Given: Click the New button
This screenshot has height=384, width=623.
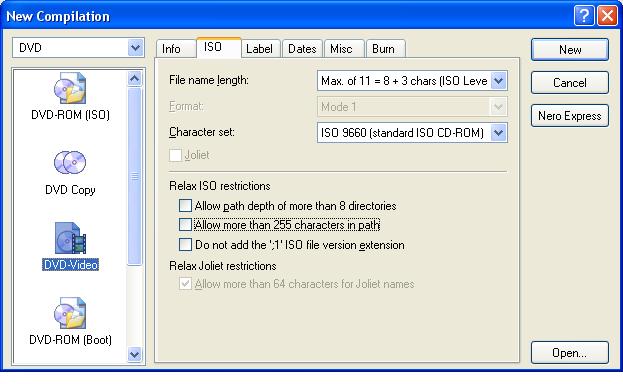Looking at the screenshot, I should (570, 50).
